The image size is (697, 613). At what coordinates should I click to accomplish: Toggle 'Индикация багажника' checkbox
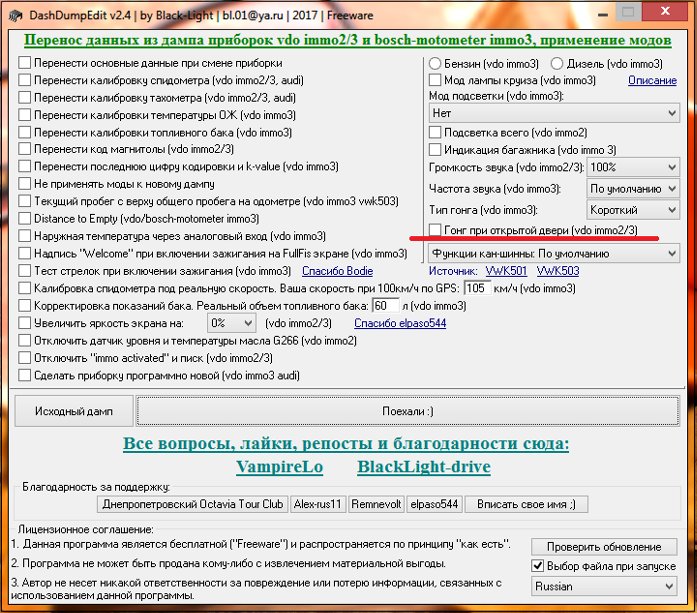(435, 150)
